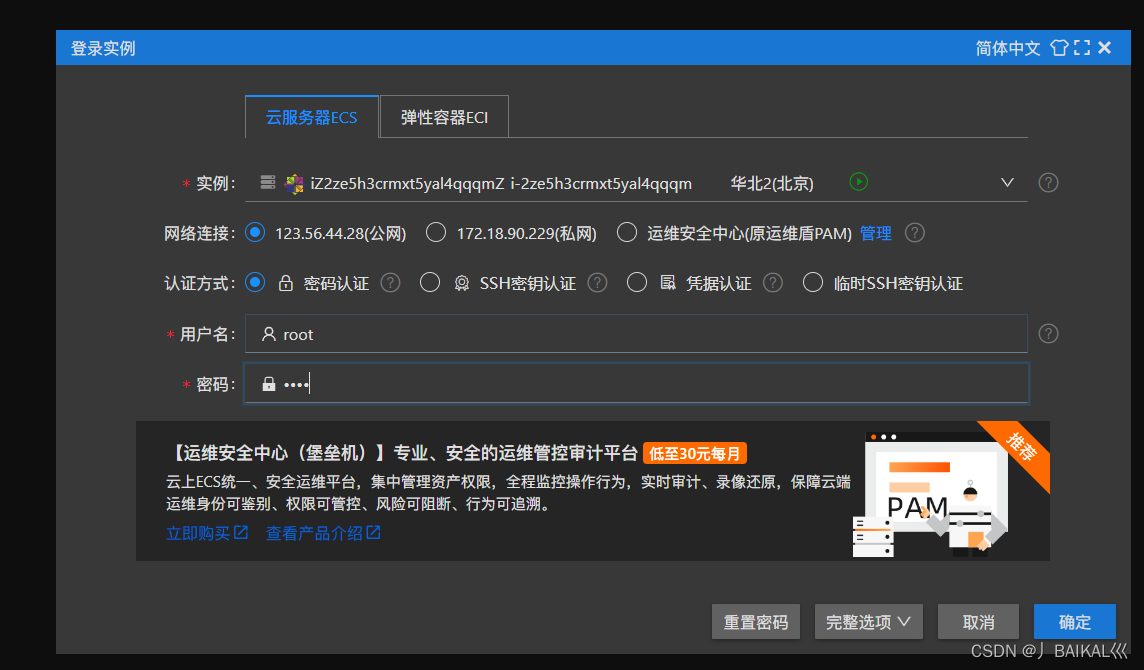Click the PAM illustration thumbnail in the banner
The image size is (1144, 670).
(x=931, y=494)
